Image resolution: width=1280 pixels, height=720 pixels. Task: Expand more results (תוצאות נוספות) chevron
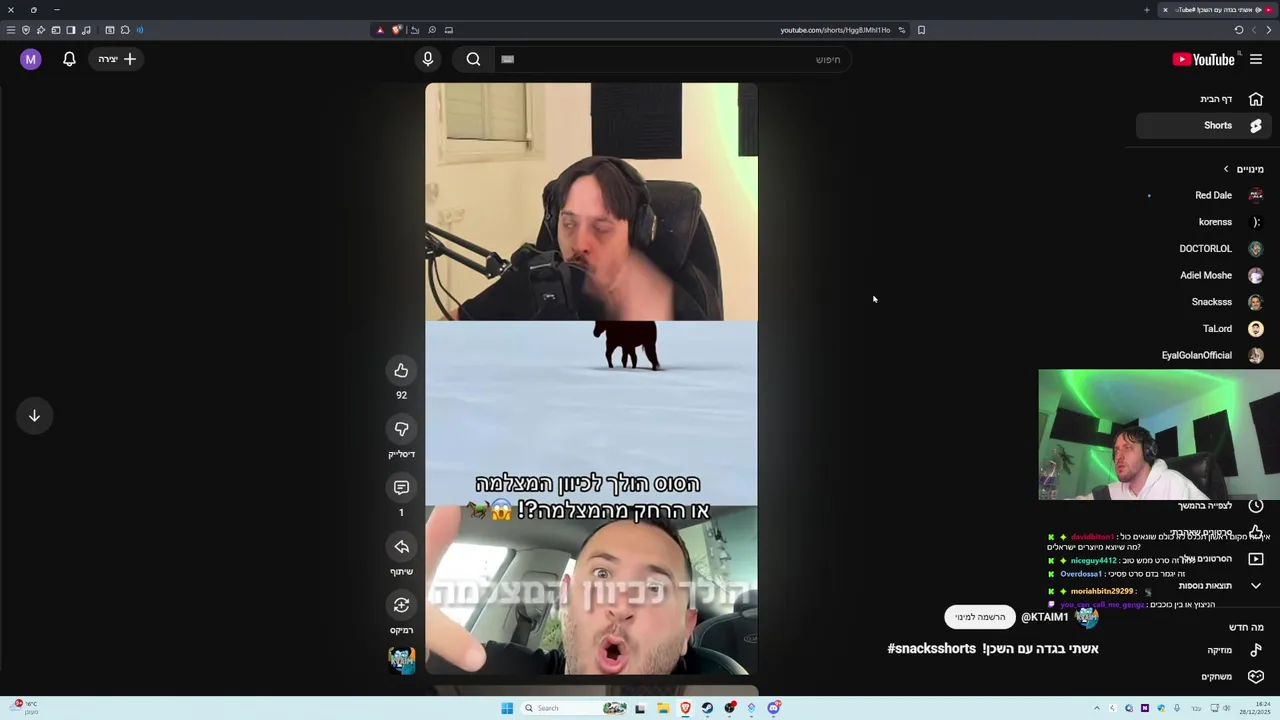click(x=1256, y=586)
